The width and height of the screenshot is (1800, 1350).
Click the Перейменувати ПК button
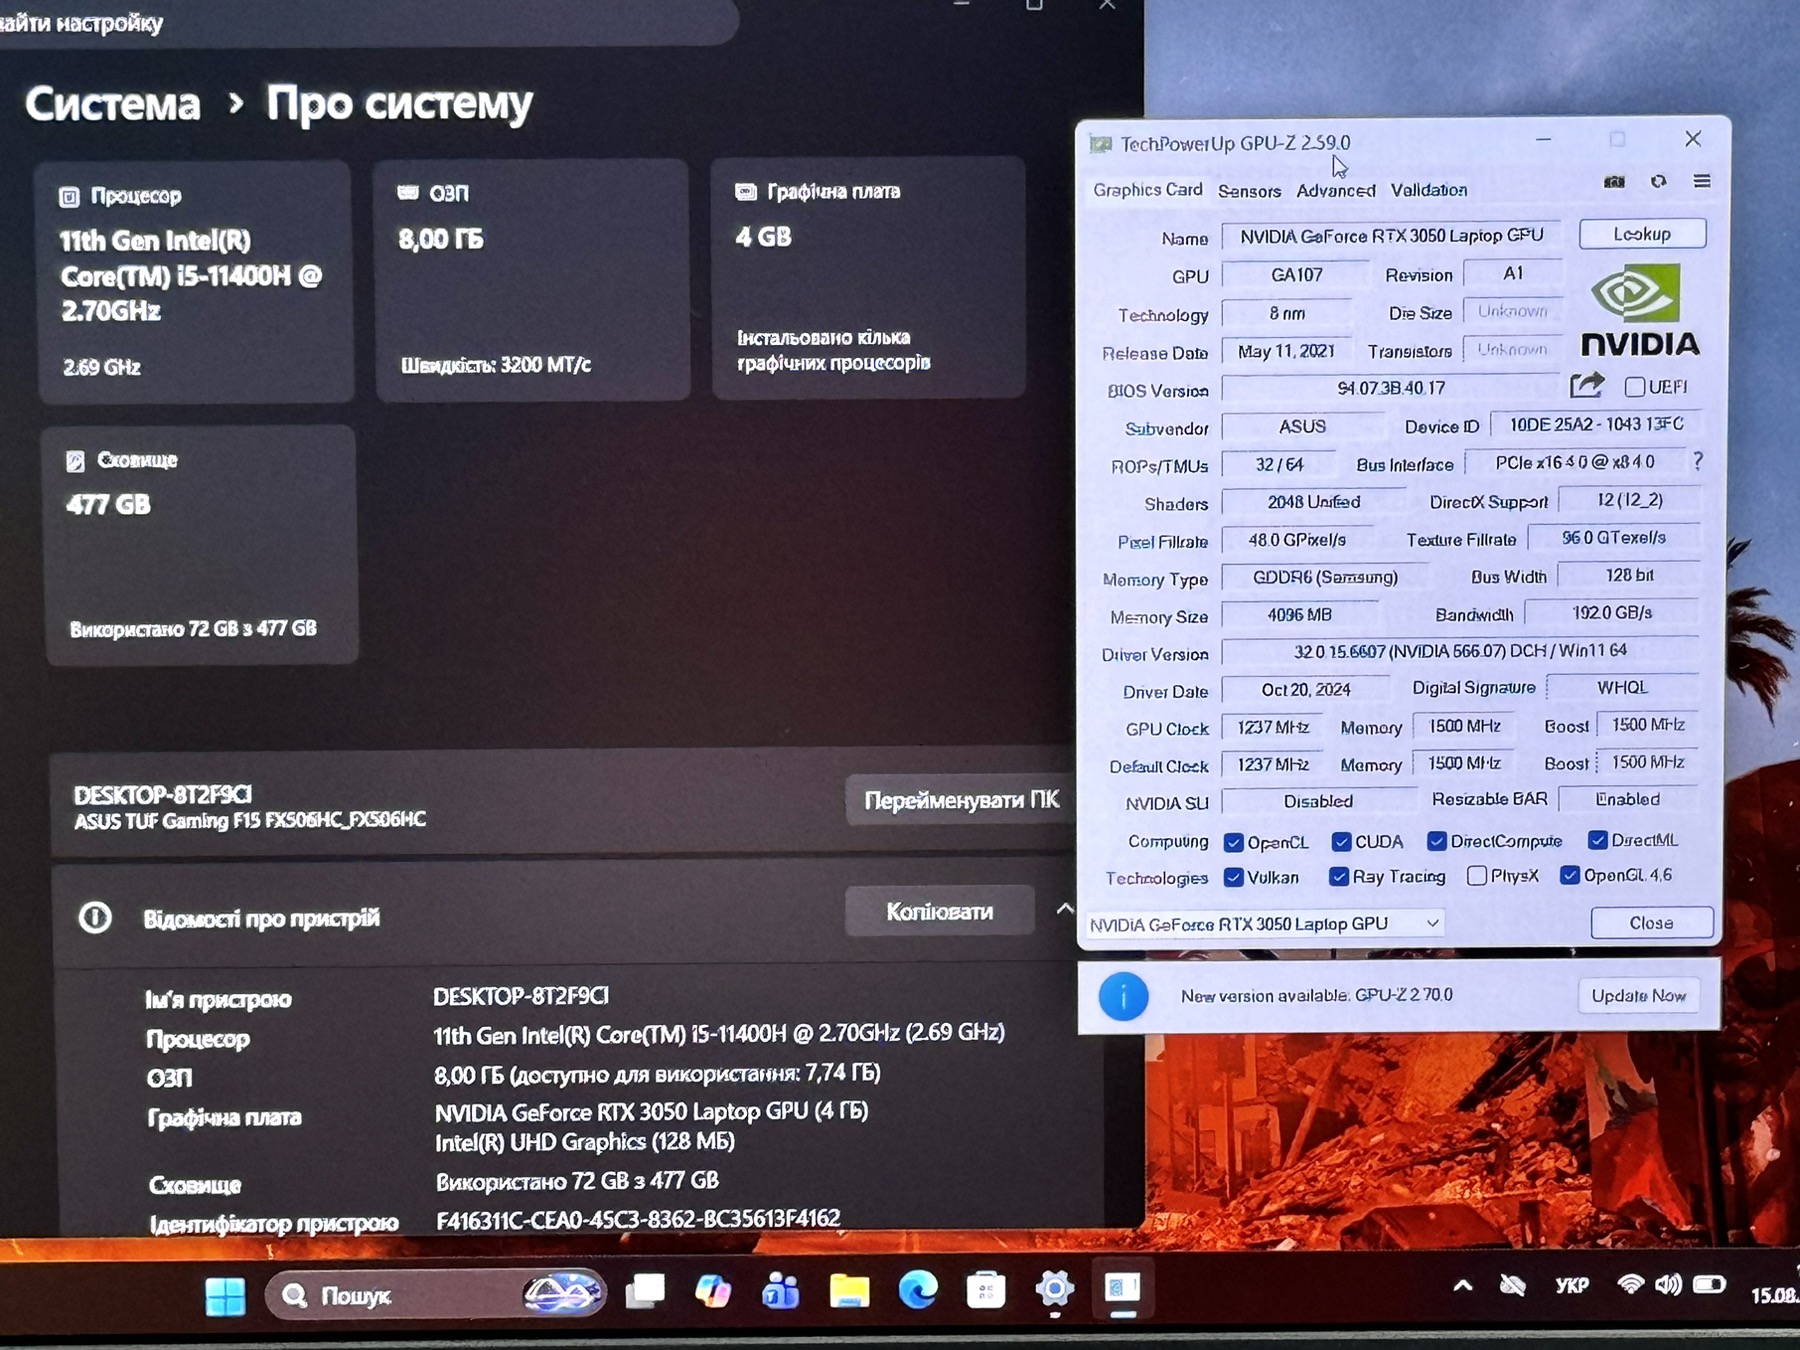[960, 800]
